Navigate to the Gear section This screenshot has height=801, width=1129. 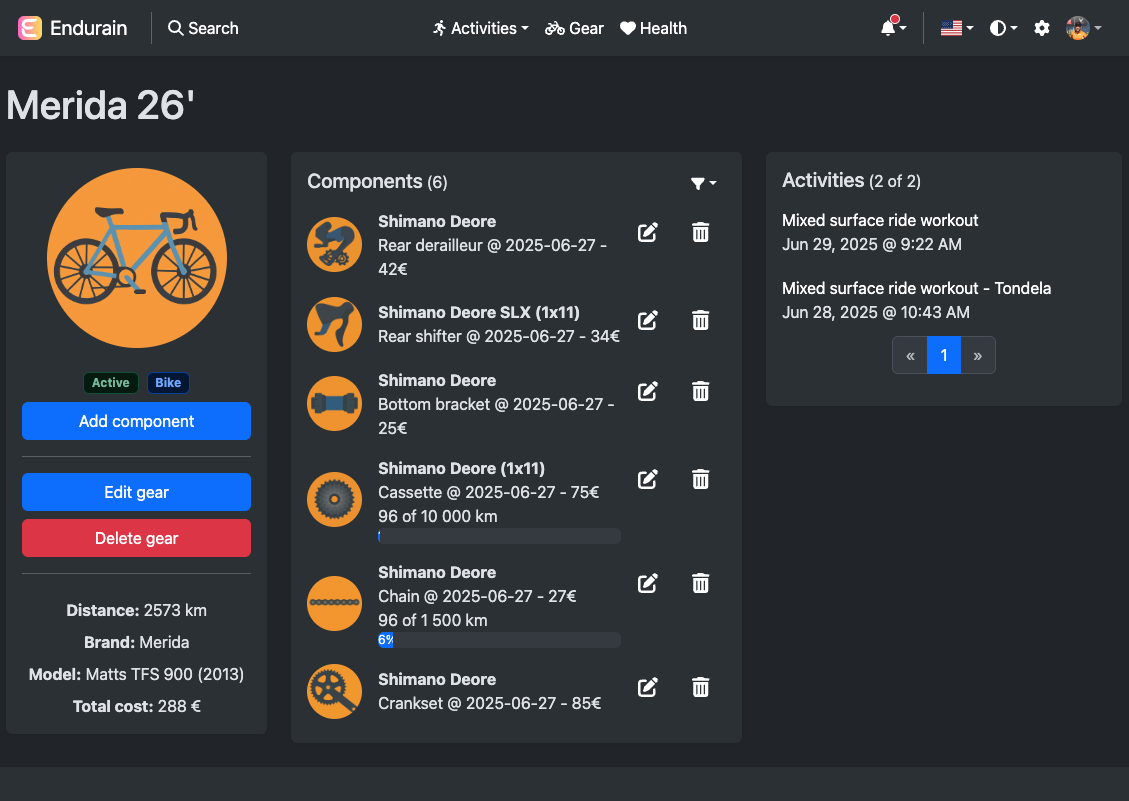pyautogui.click(x=574, y=28)
